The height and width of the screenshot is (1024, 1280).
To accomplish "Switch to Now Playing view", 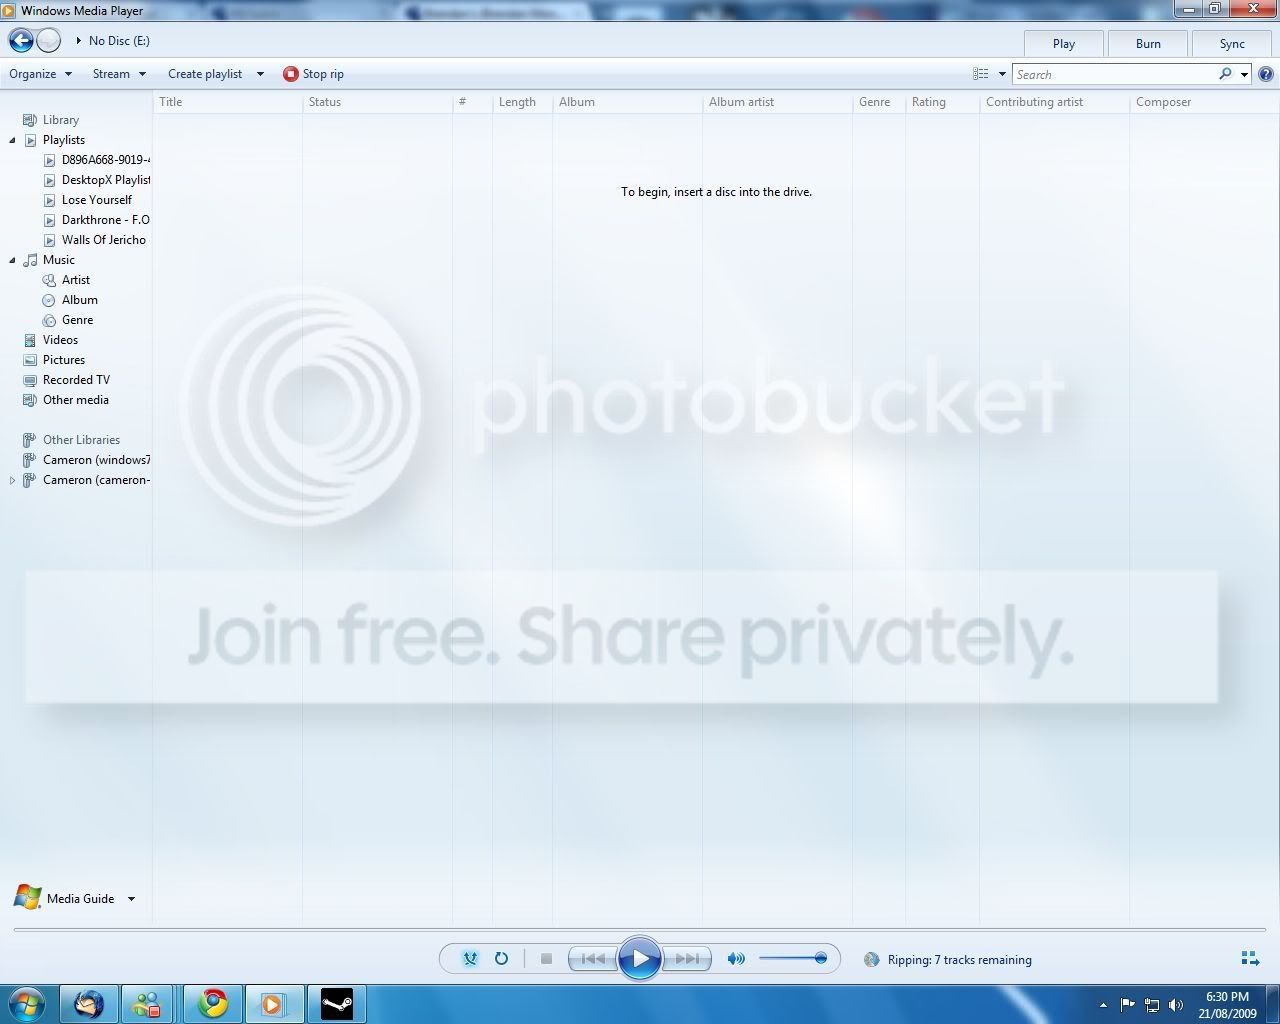I will pyautogui.click(x=1250, y=959).
